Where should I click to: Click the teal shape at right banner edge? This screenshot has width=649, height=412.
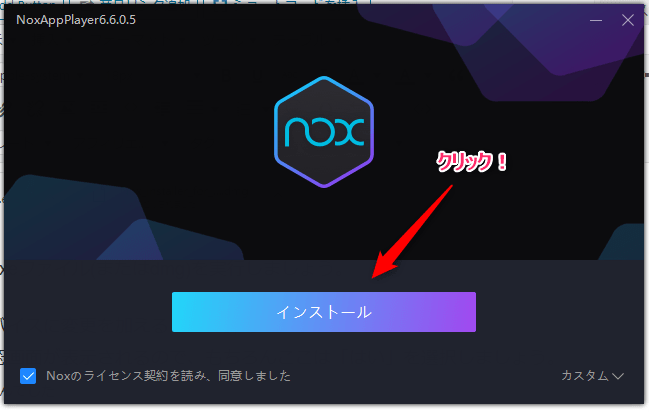(623, 242)
